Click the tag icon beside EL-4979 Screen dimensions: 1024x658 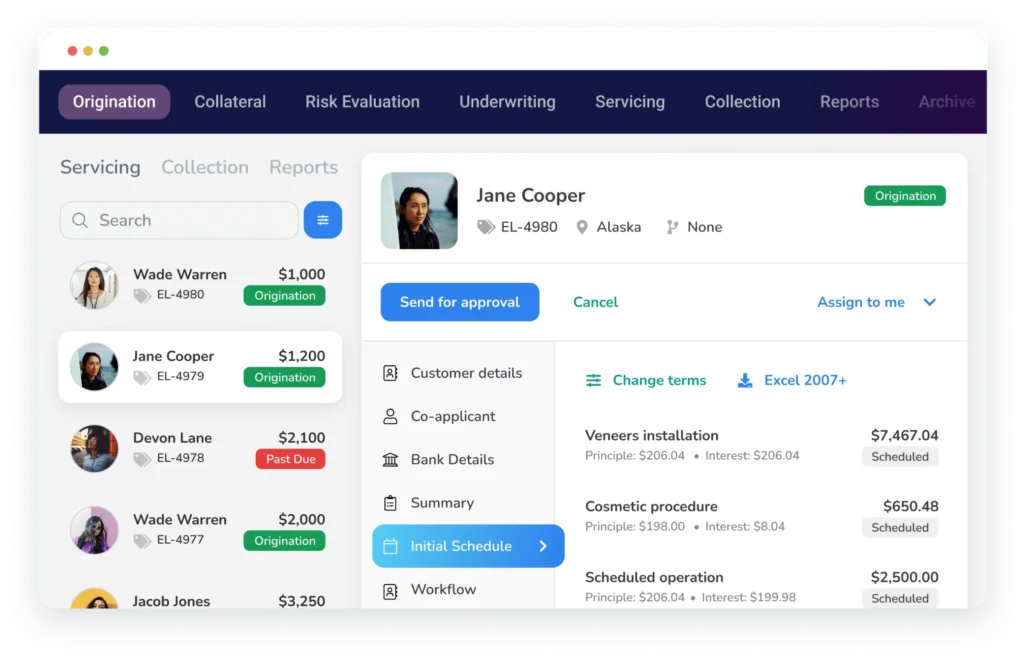click(142, 377)
